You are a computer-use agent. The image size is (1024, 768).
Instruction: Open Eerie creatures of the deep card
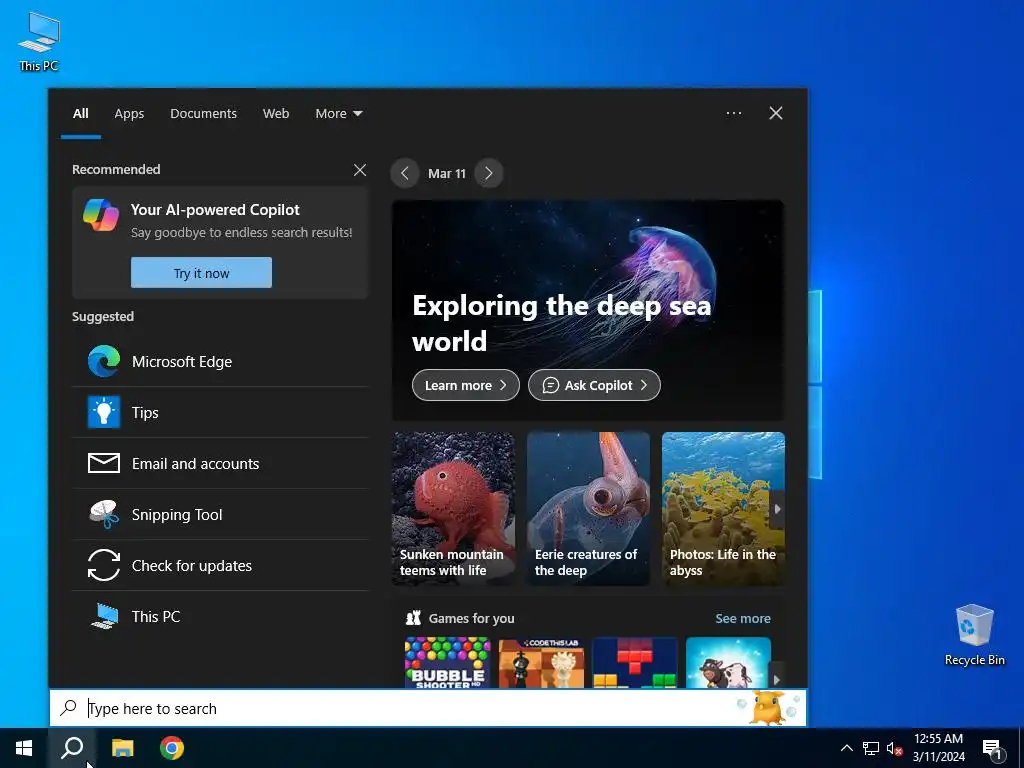point(588,509)
